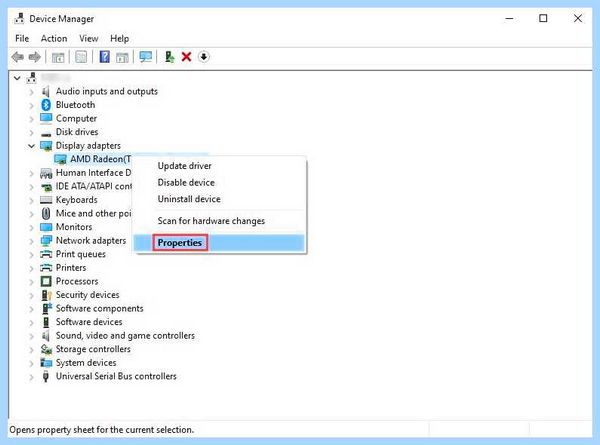Viewport: 600px width, 445px height.
Task: Expand the Processors category
Action: [31, 282]
